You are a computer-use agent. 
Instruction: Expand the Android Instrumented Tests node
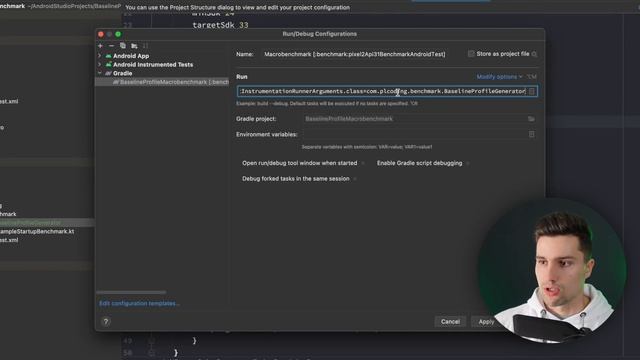100,64
